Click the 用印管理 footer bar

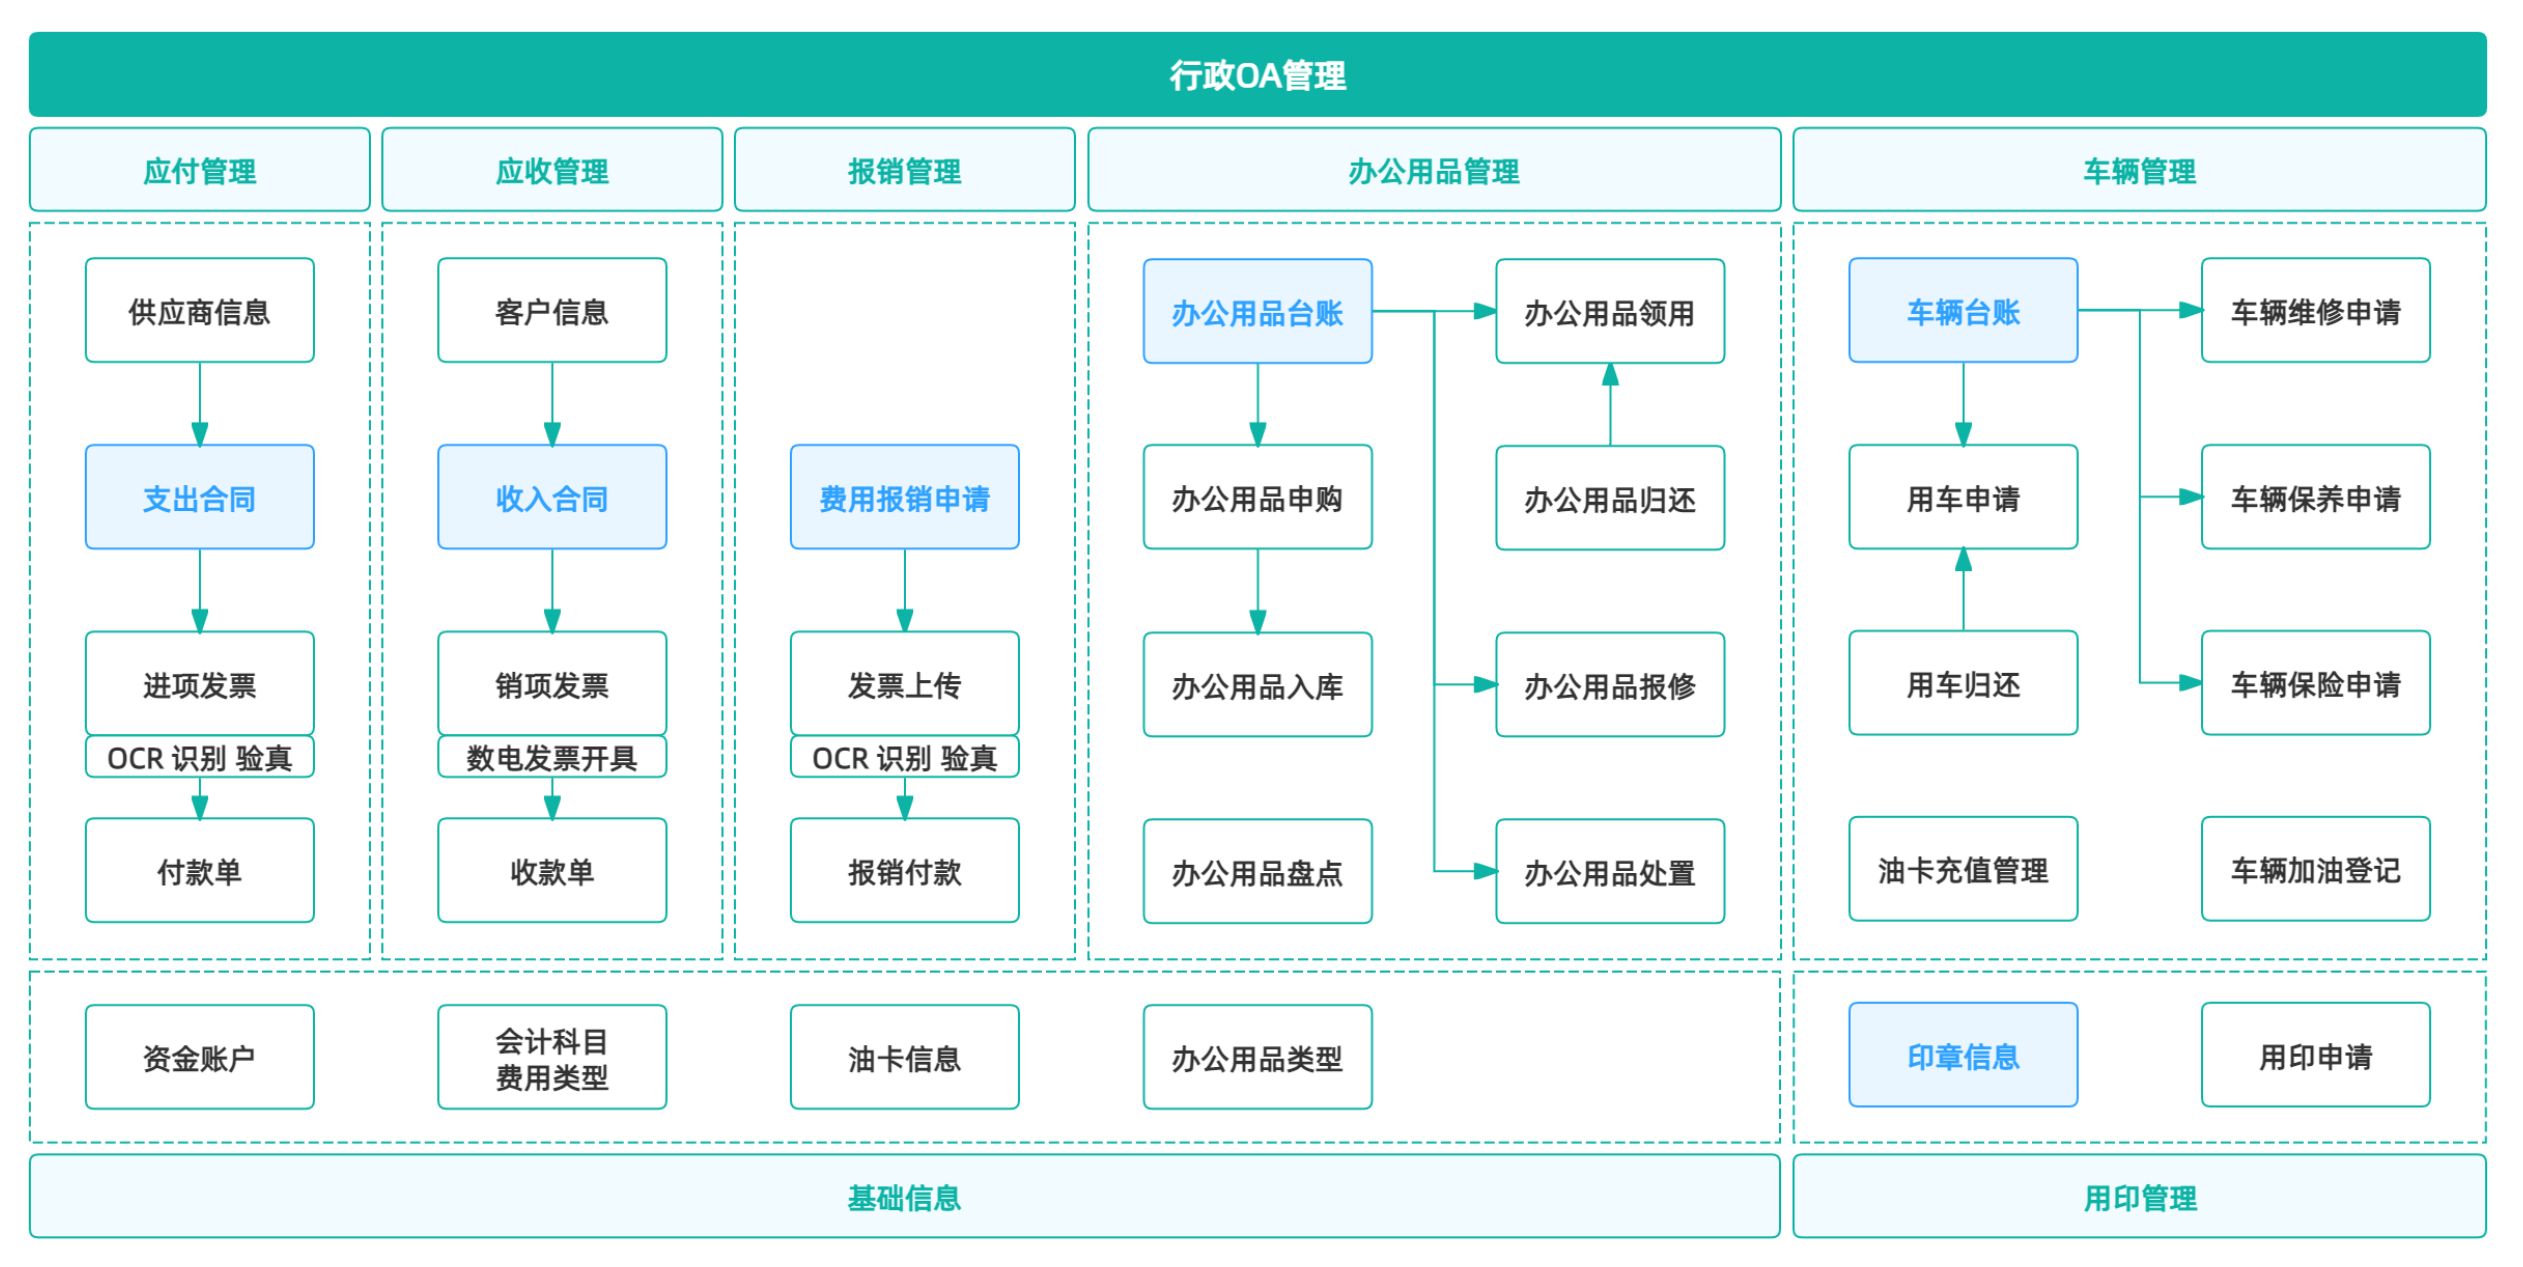click(2139, 1196)
